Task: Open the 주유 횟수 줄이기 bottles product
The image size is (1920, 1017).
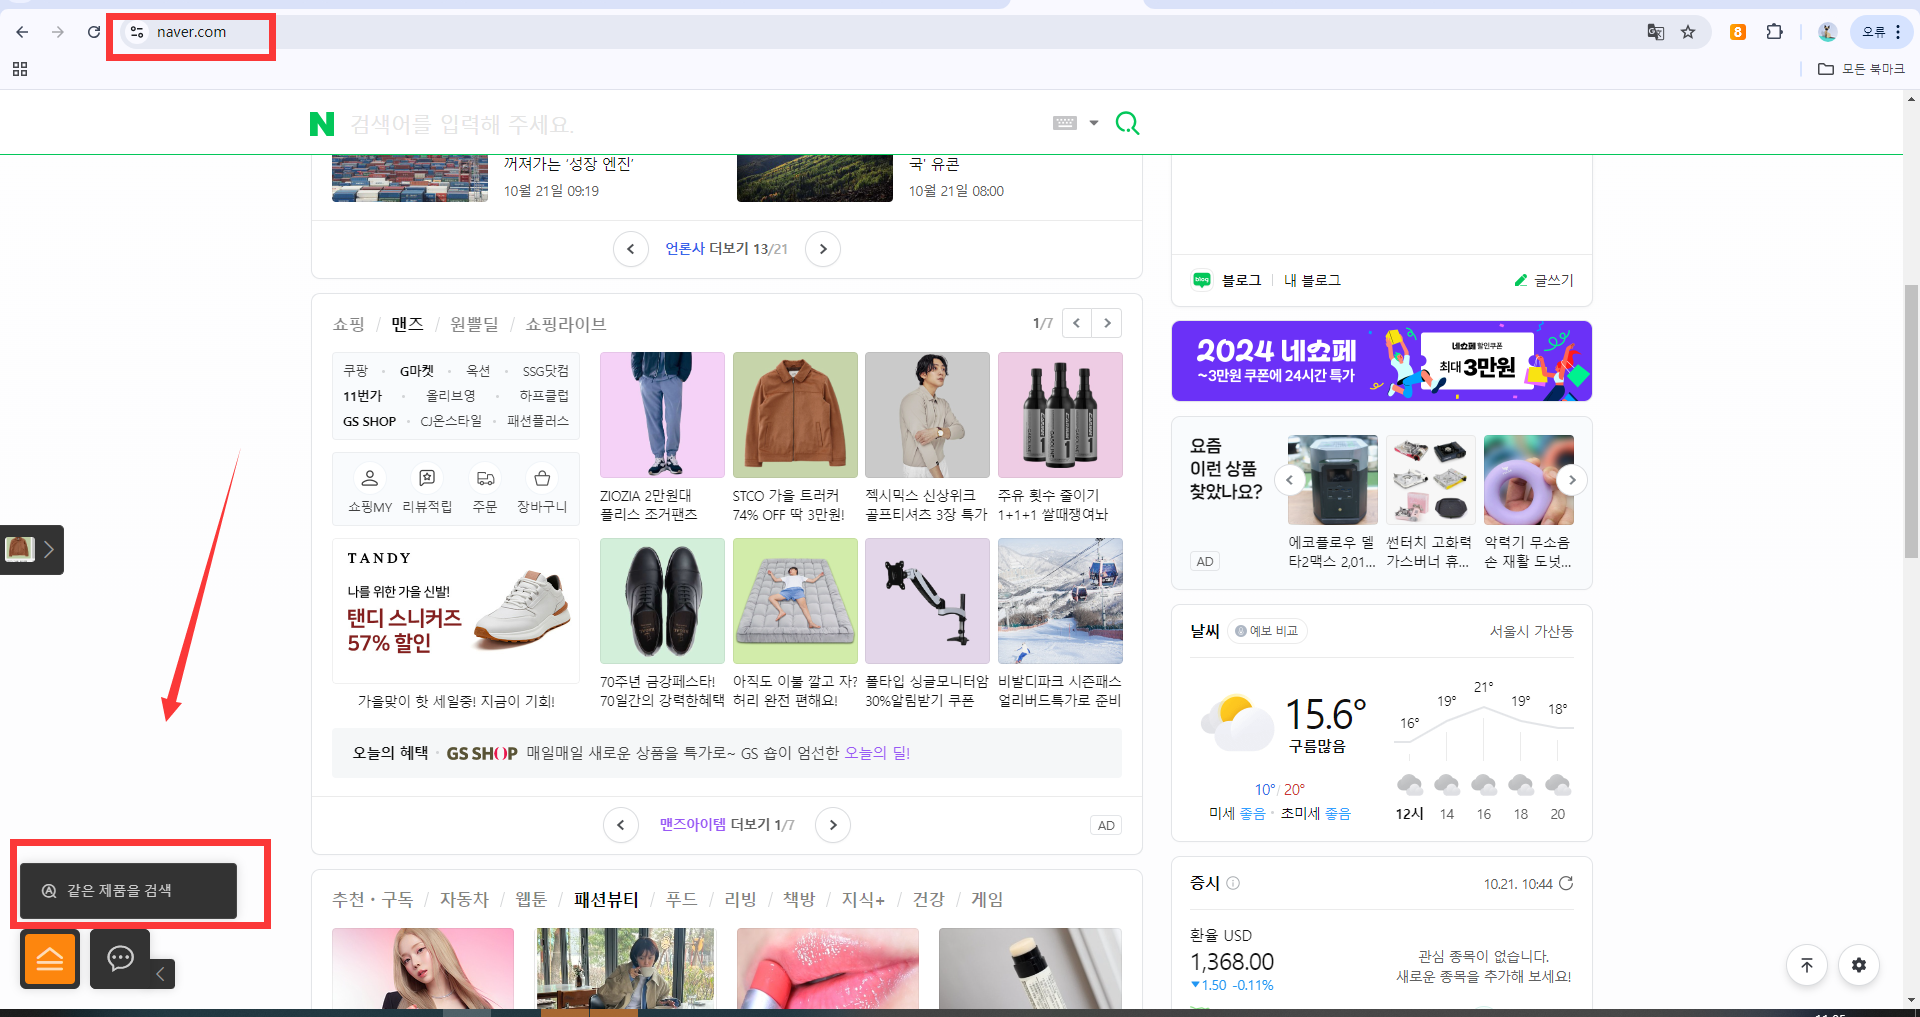Action: (1060, 414)
